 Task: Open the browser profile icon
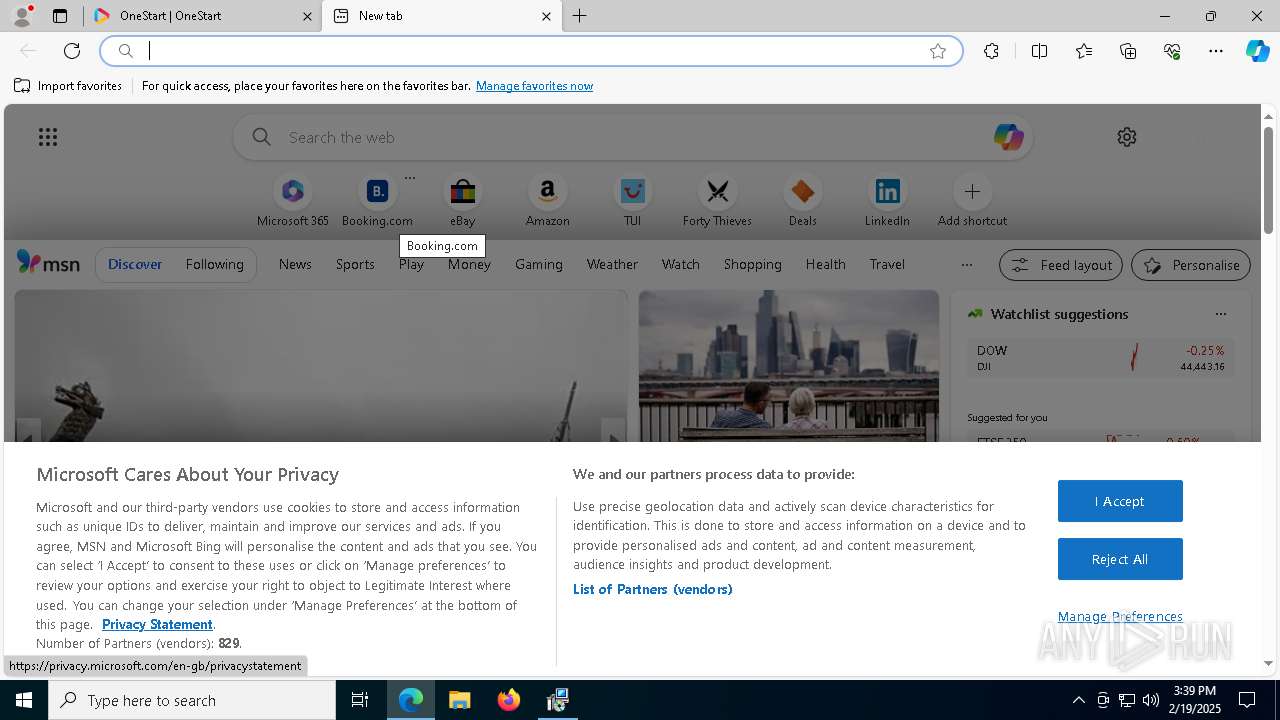click(22, 16)
